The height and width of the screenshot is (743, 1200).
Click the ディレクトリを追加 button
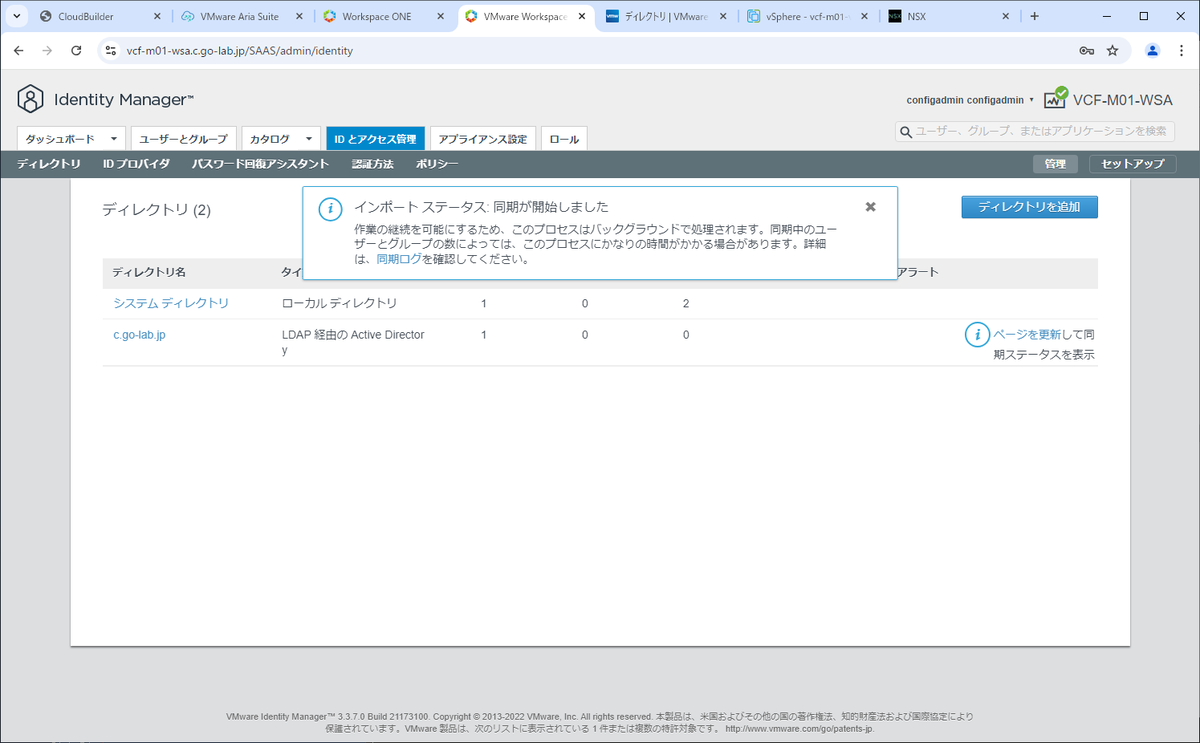coord(1030,207)
